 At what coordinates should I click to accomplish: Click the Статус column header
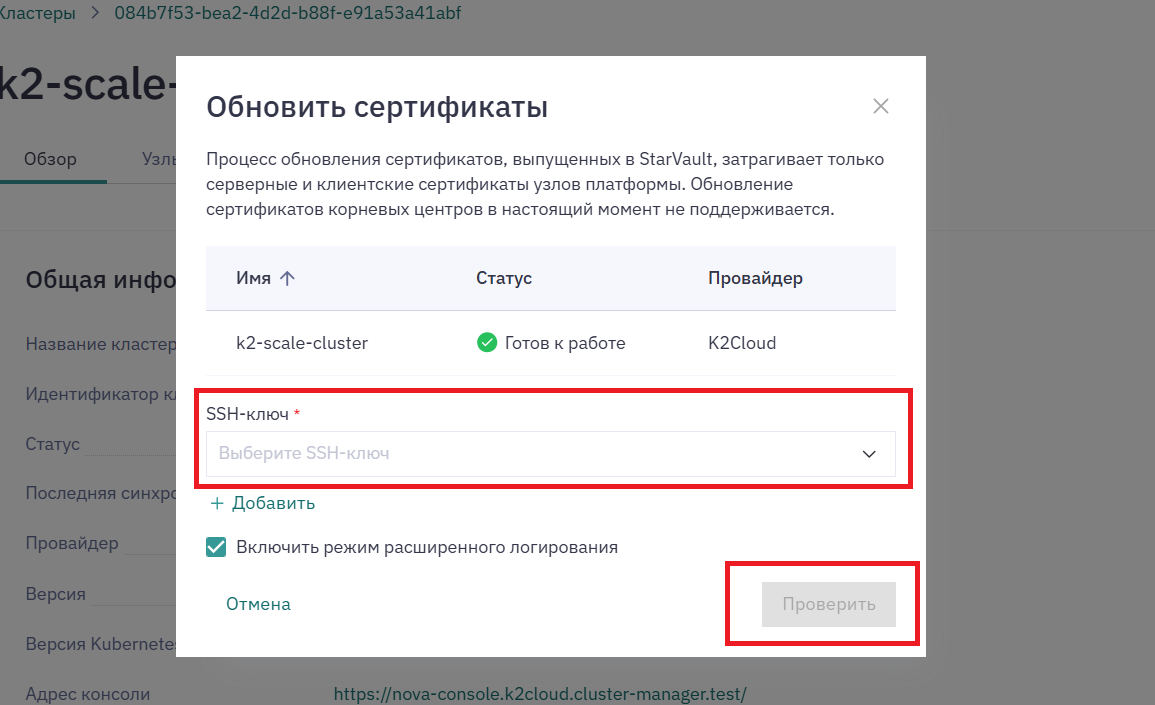504,278
